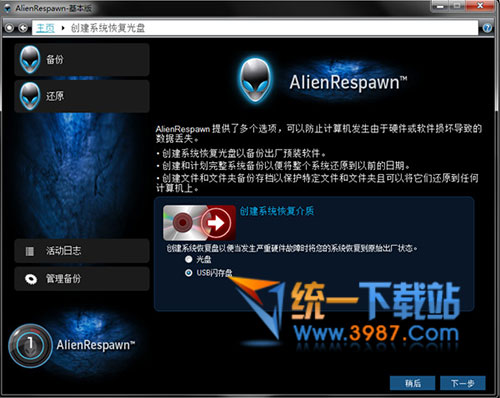
Task: Click the countdown circle icon showing 1
Action: pyautogui.click(x=30, y=346)
